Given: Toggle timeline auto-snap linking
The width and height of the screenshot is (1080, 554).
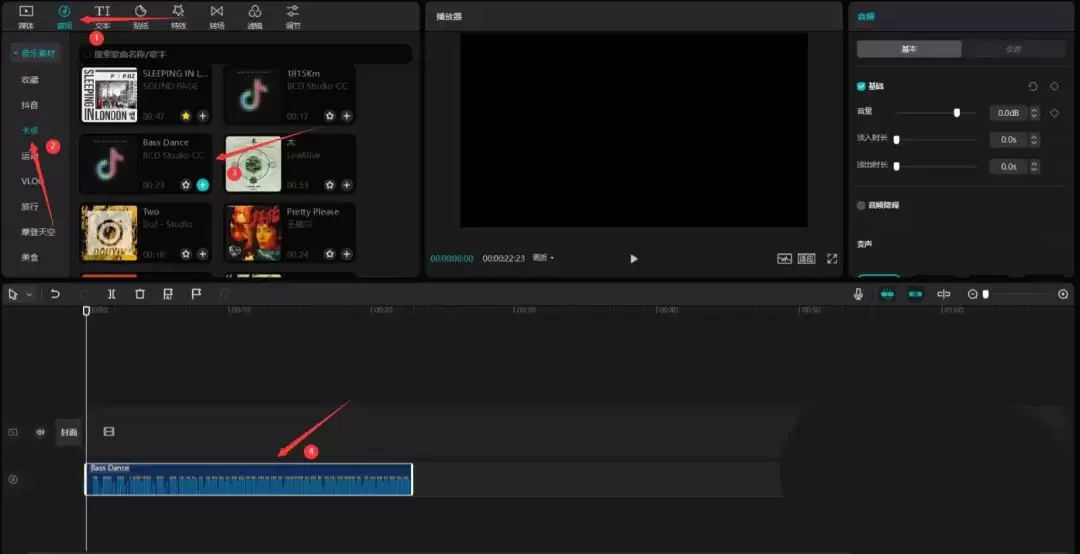Looking at the screenshot, I should [x=915, y=294].
